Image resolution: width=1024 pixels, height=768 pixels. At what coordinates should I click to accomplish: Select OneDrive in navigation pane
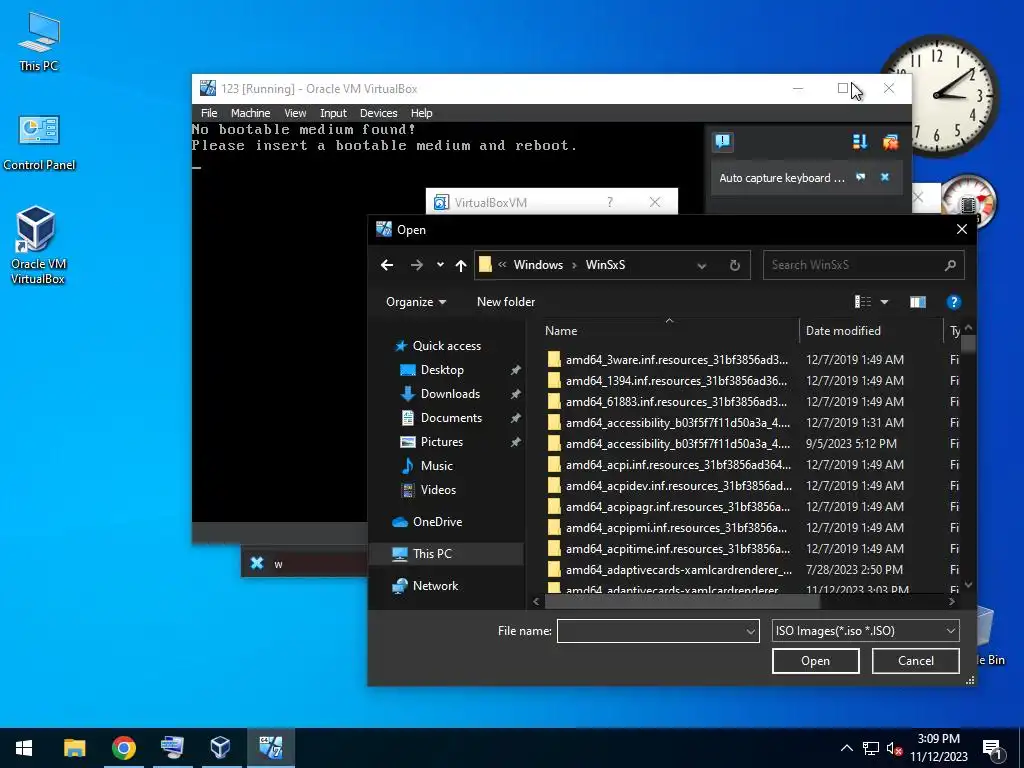[437, 522]
